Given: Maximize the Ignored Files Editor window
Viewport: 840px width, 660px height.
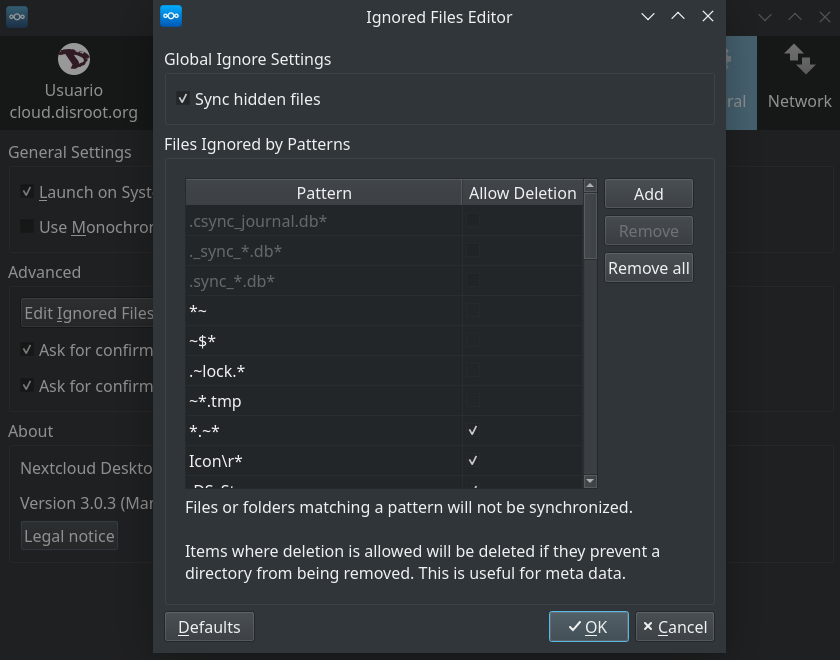Looking at the screenshot, I should pos(678,16).
